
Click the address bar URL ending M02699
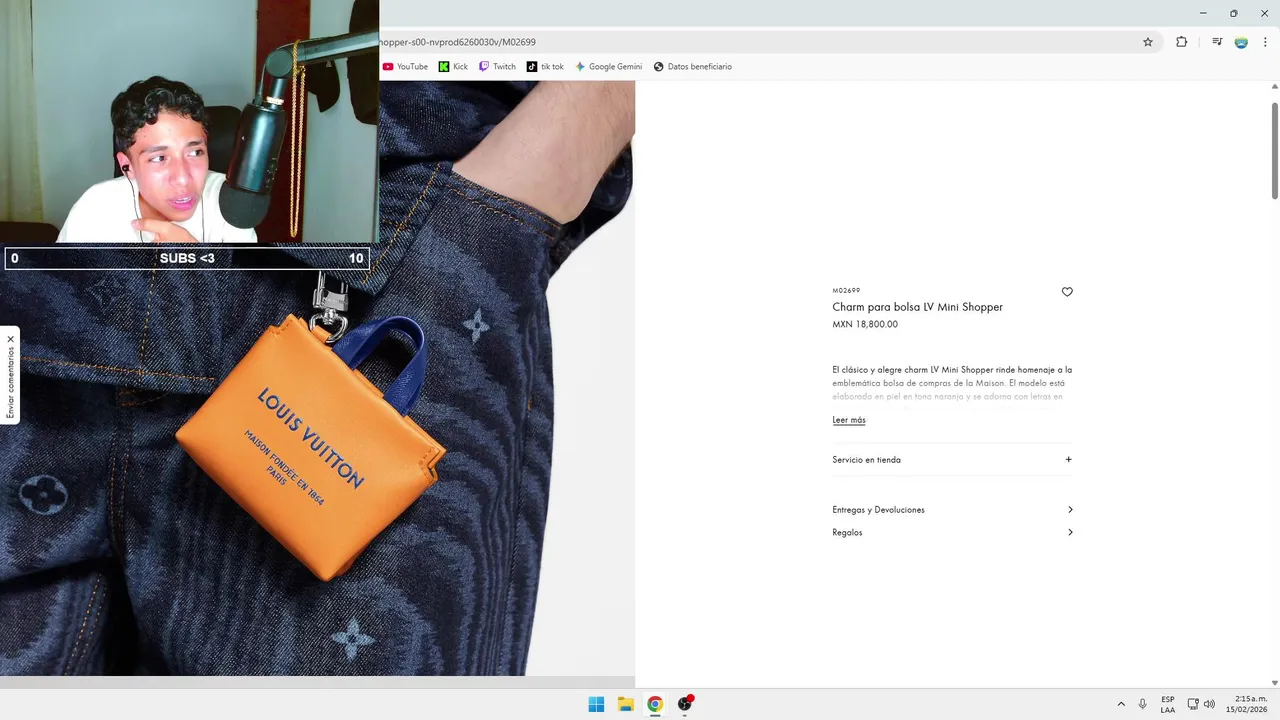(x=458, y=42)
